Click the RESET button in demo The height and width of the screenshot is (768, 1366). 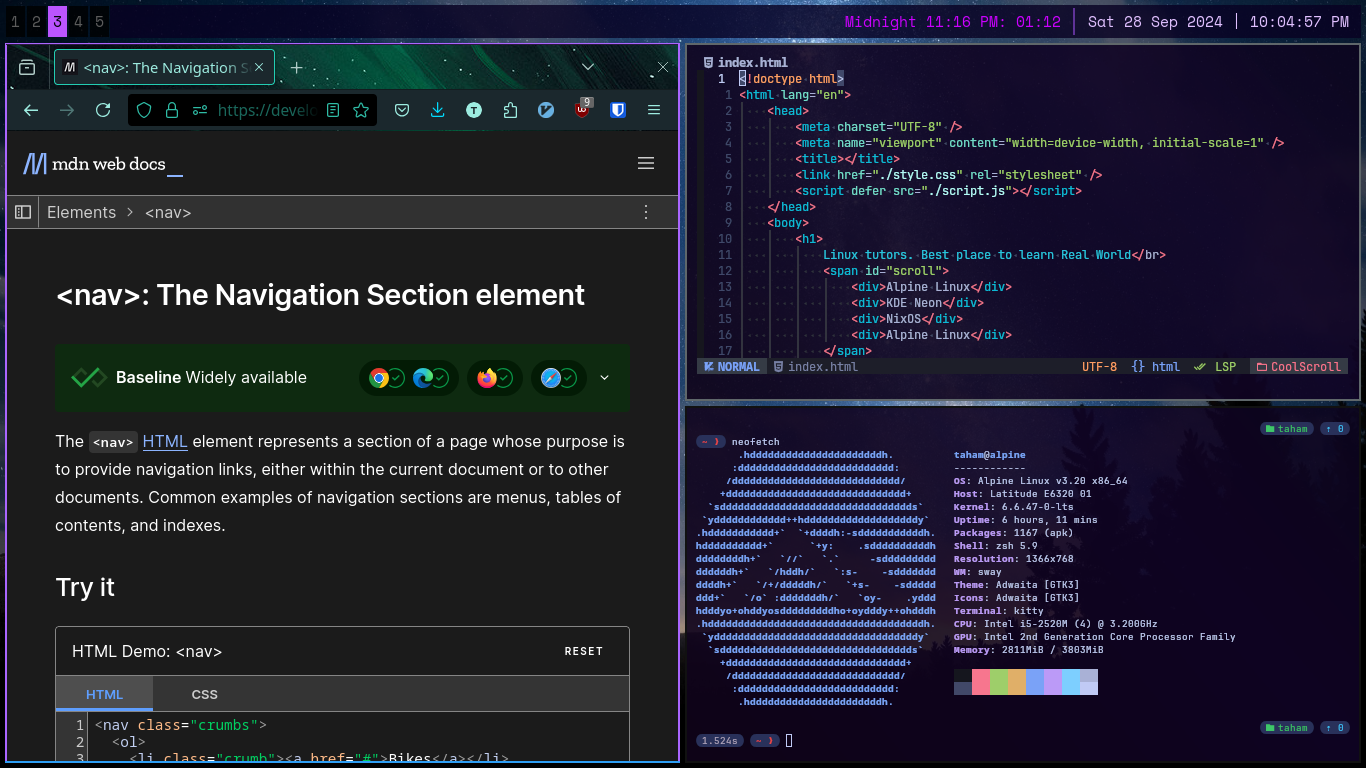(x=584, y=651)
